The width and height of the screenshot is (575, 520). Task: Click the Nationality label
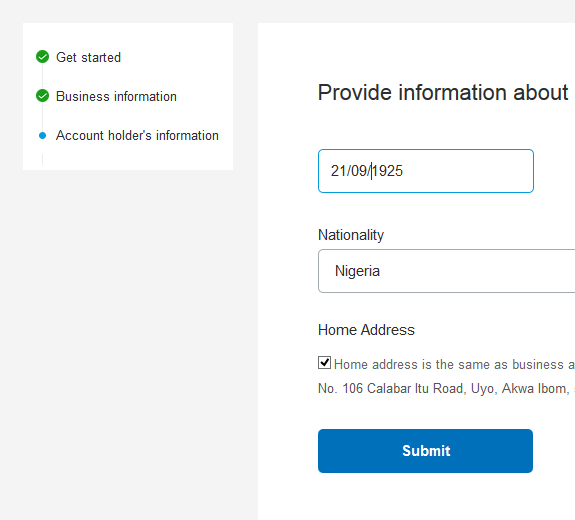[x=351, y=235]
